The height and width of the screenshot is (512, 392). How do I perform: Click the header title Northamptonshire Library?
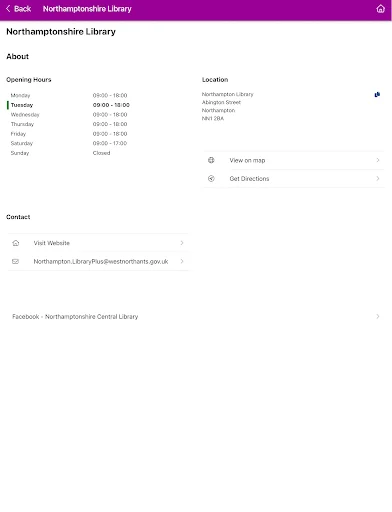click(87, 9)
